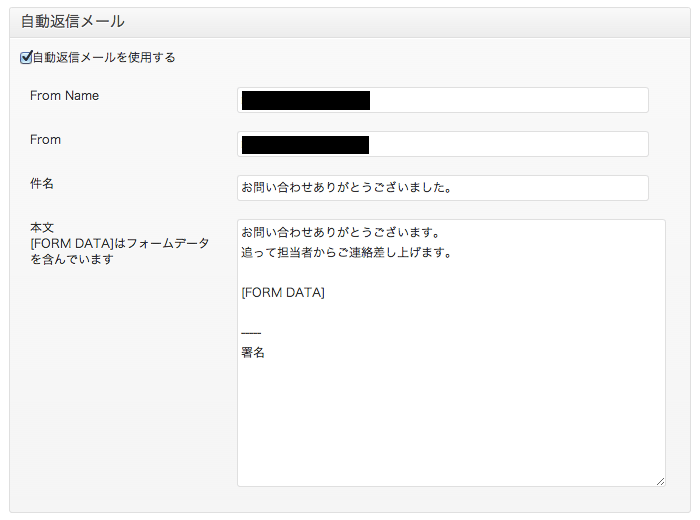Click the 自動返信メール panel header
Screen dimensions: 700x520
(350, 22)
